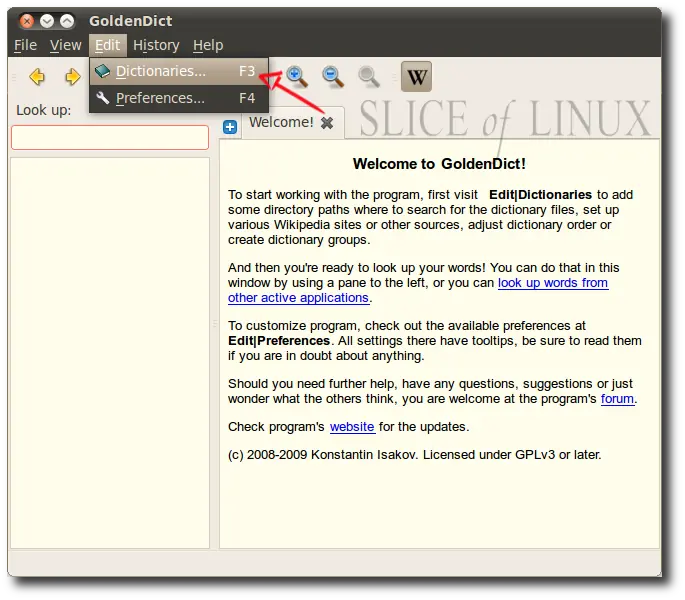685x600 pixels.
Task: Choose Preferences... from the Edit menu
Action: (x=179, y=98)
